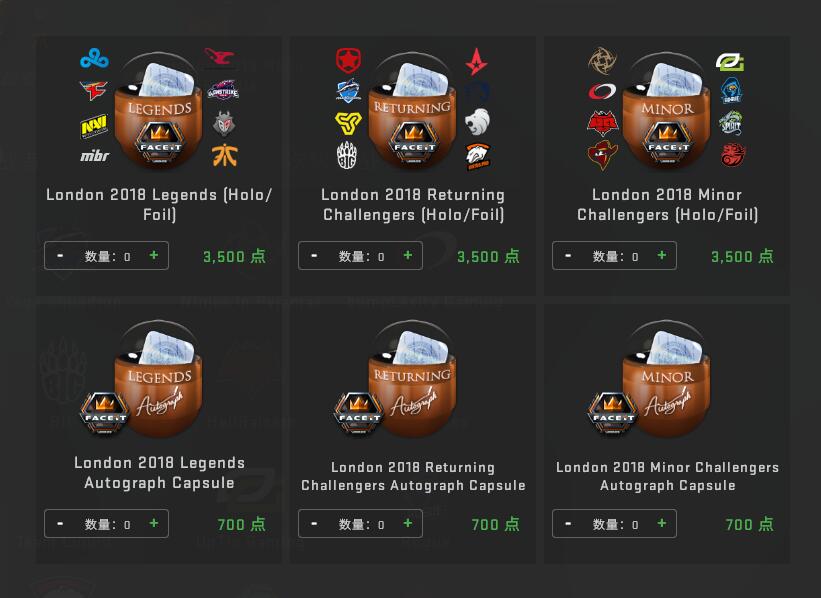Increase Legends Autograph Capsule quantity
The height and width of the screenshot is (598, 821).
[x=154, y=523]
